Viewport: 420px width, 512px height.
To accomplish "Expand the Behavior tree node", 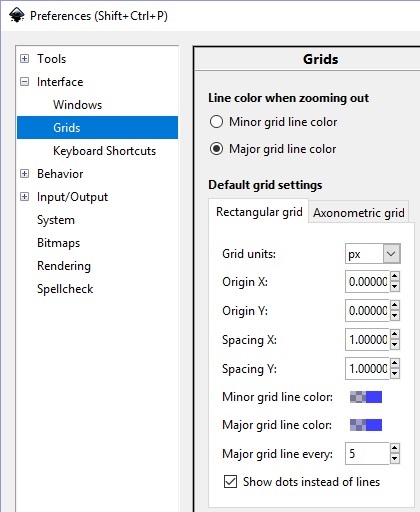I will tap(24, 174).
